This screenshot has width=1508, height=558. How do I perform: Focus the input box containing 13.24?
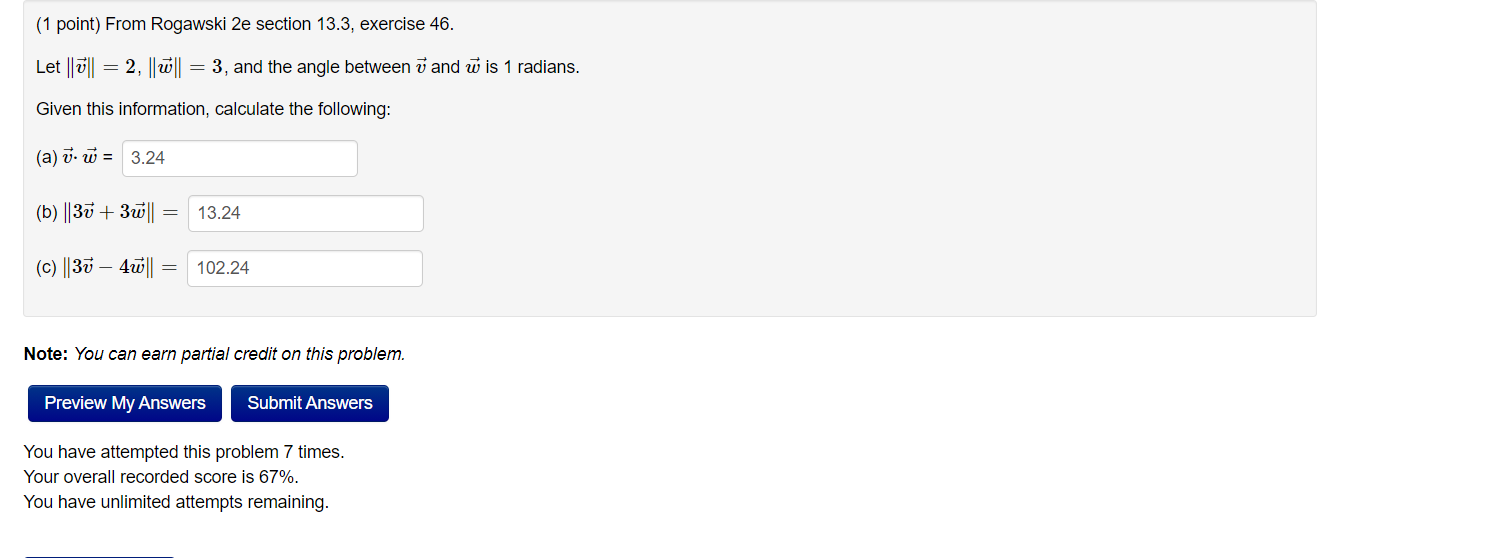pyautogui.click(x=306, y=213)
